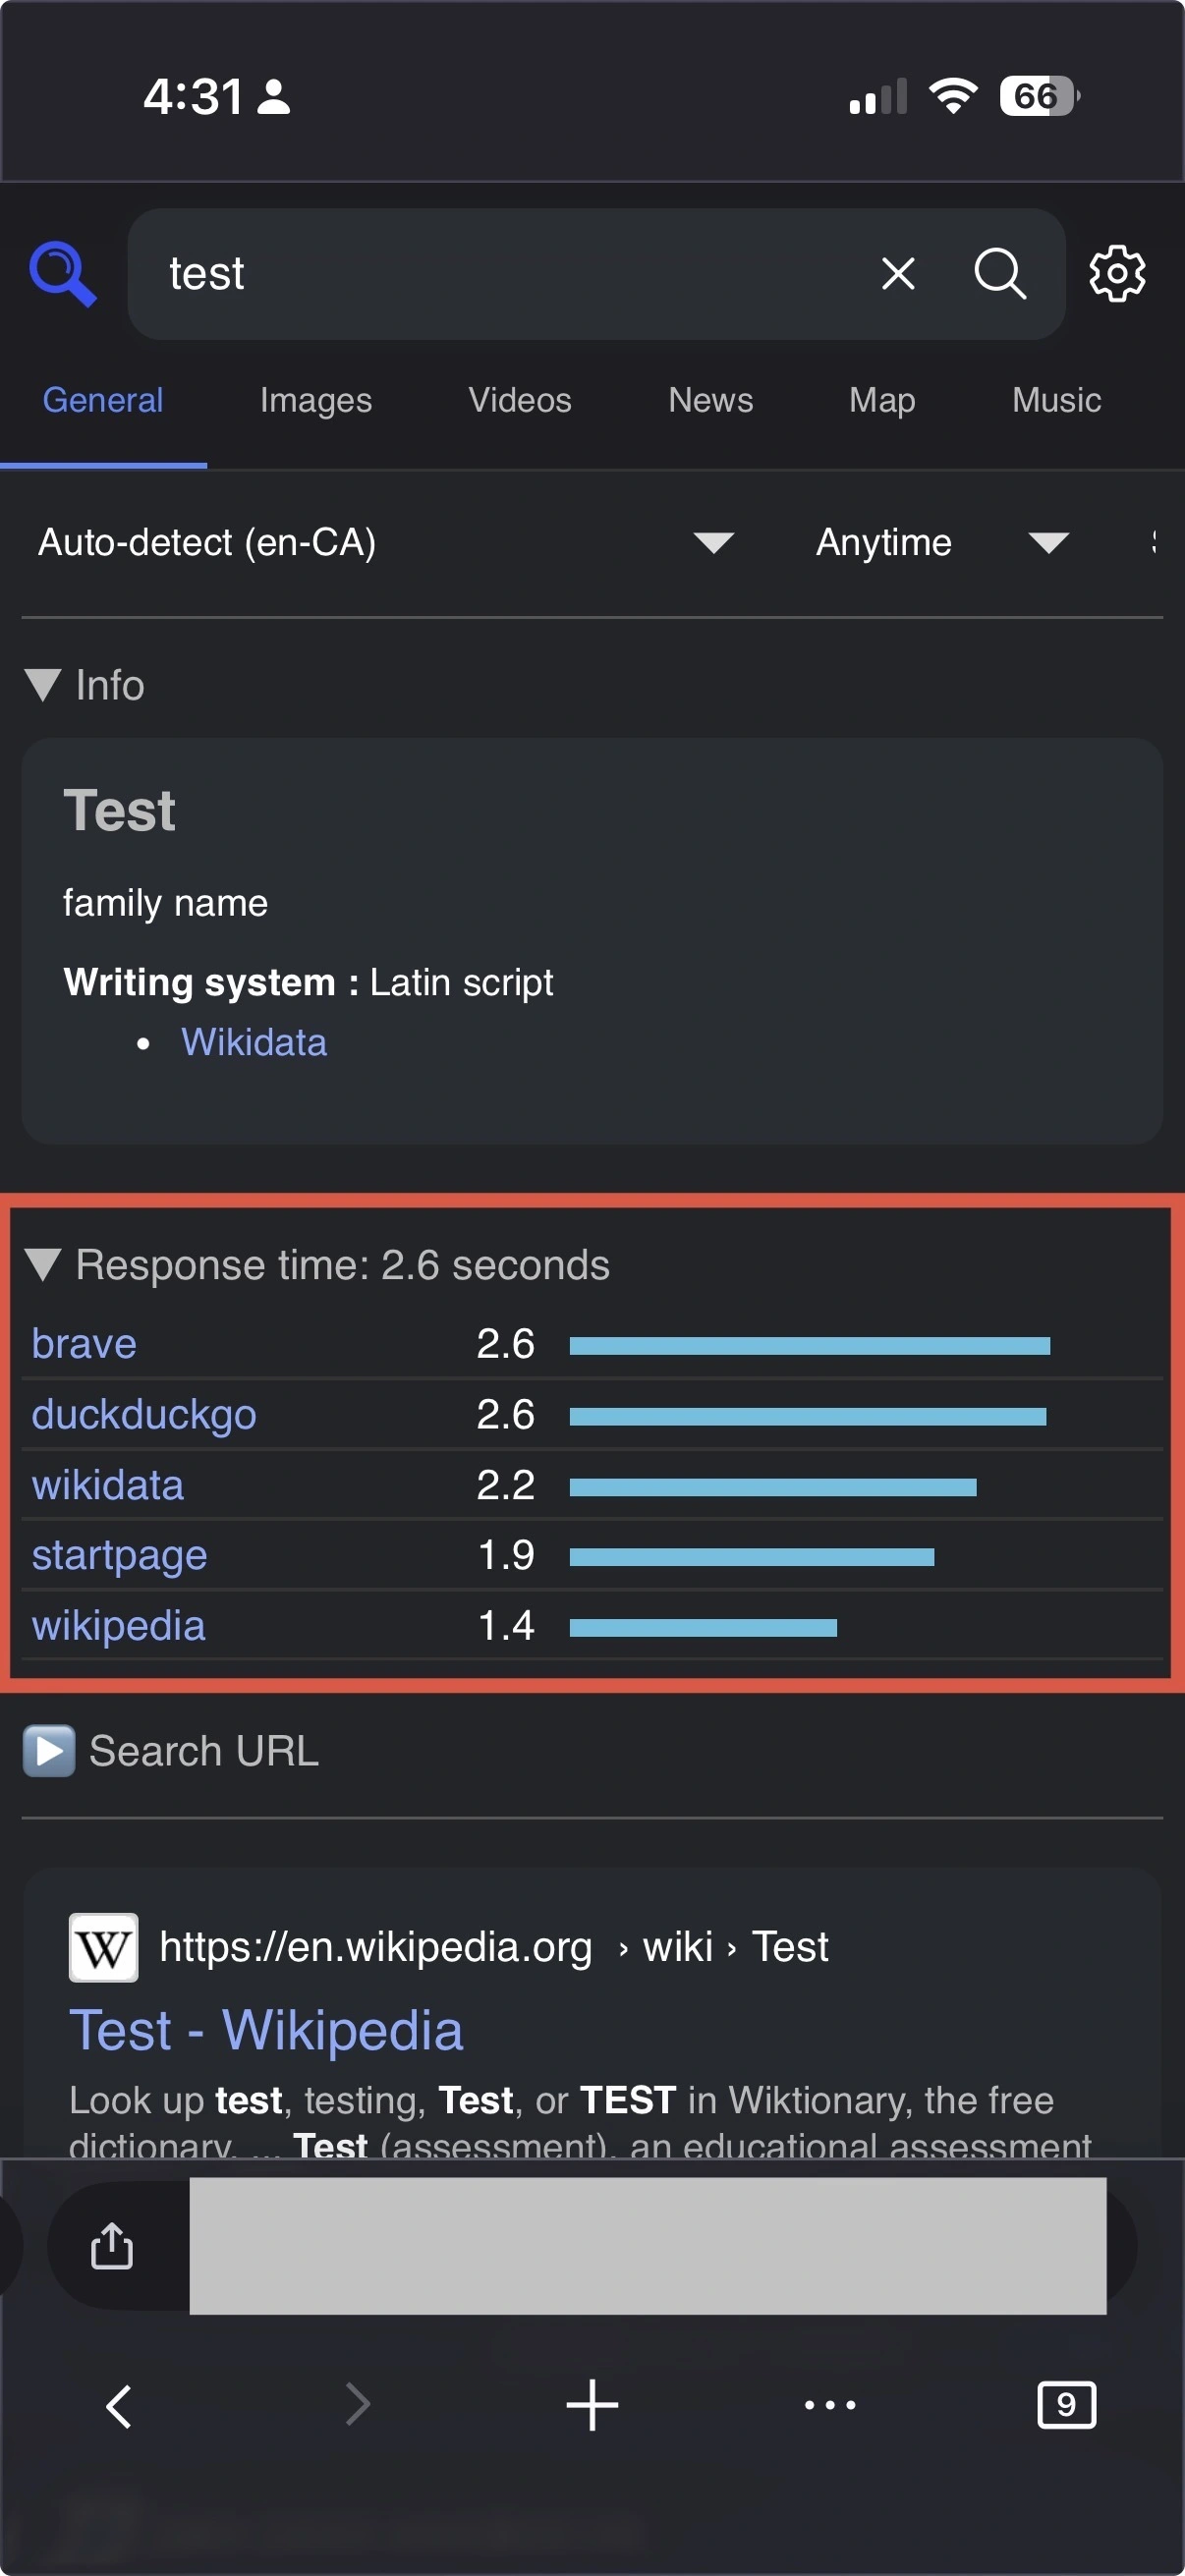Click the brave response time bar
The image size is (1185, 2576).
pos(809,1346)
